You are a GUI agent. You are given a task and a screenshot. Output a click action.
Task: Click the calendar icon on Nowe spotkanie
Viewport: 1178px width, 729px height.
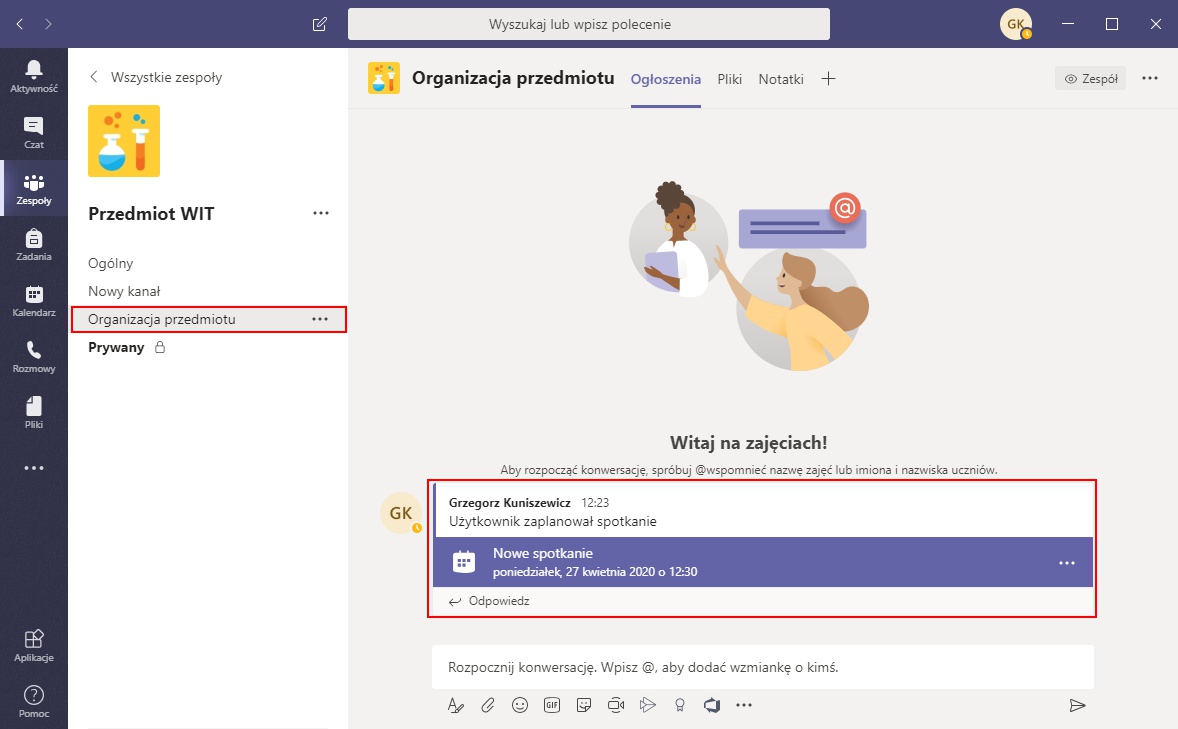464,562
